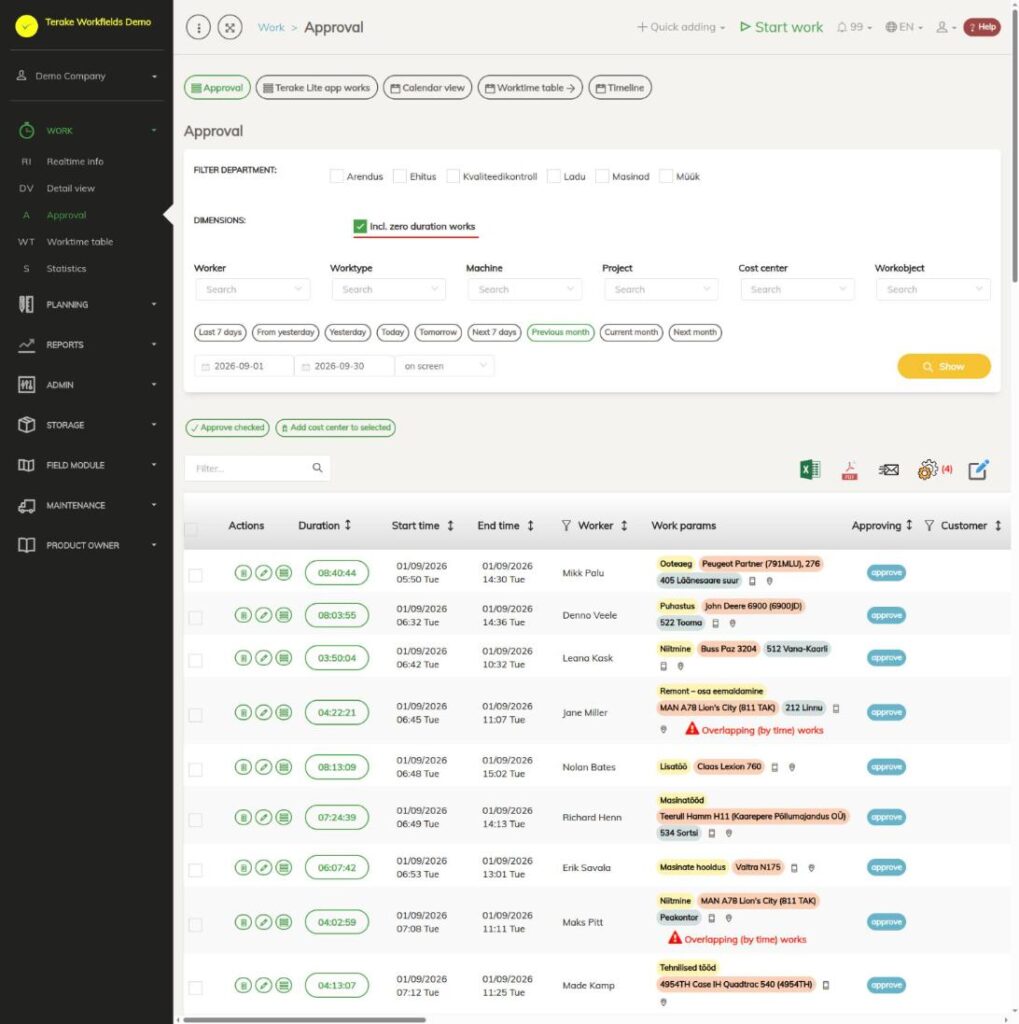The height and width of the screenshot is (1024, 1019).
Task: Click the start date field 2026-09-01
Action: (244, 366)
